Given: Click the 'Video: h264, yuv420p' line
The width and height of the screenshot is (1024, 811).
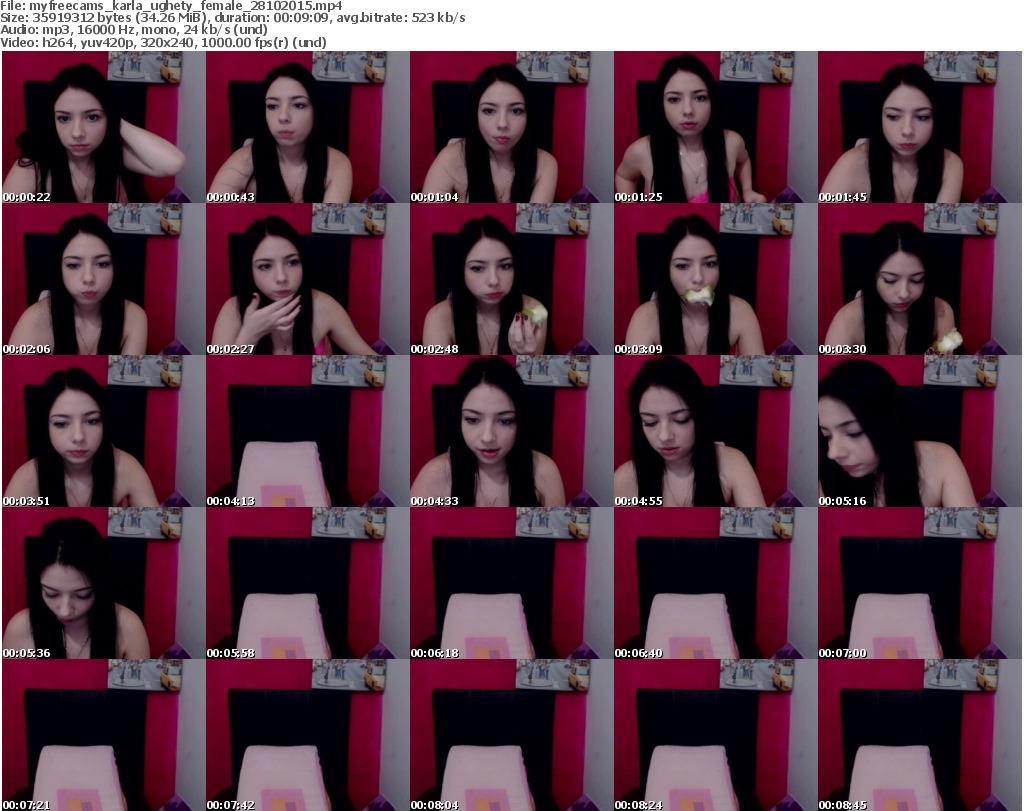Looking at the screenshot, I should (x=163, y=42).
